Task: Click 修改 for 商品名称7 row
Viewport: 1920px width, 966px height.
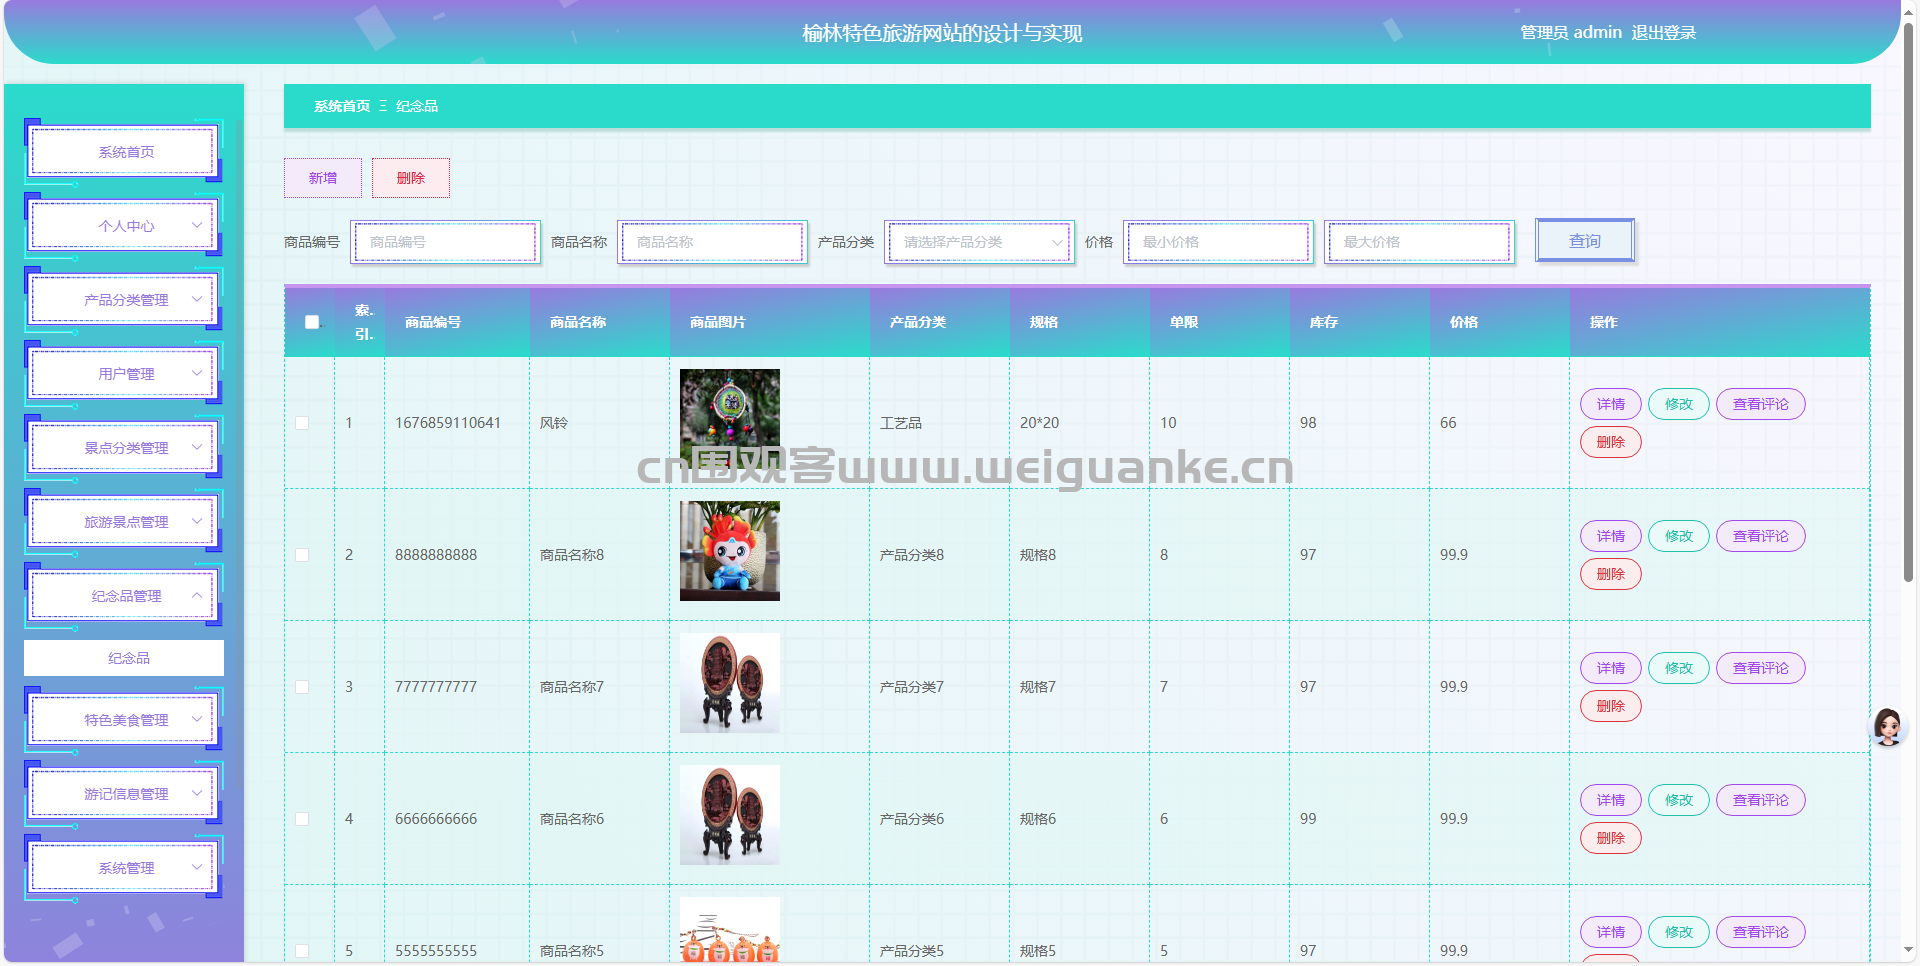Action: coord(1679,668)
